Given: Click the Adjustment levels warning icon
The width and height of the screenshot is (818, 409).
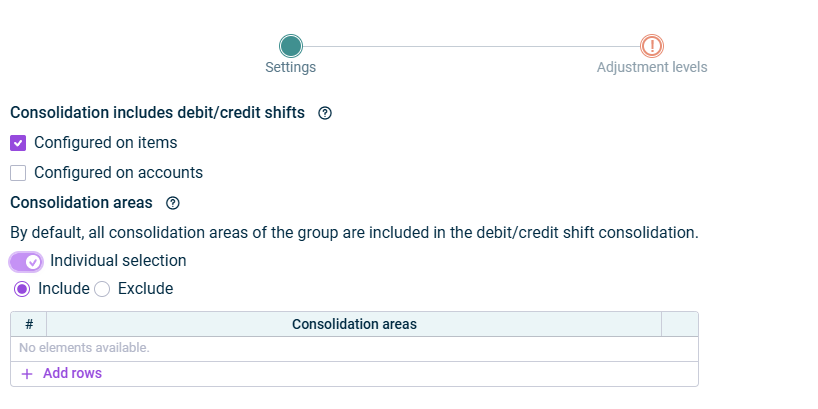Looking at the screenshot, I should pos(652,46).
